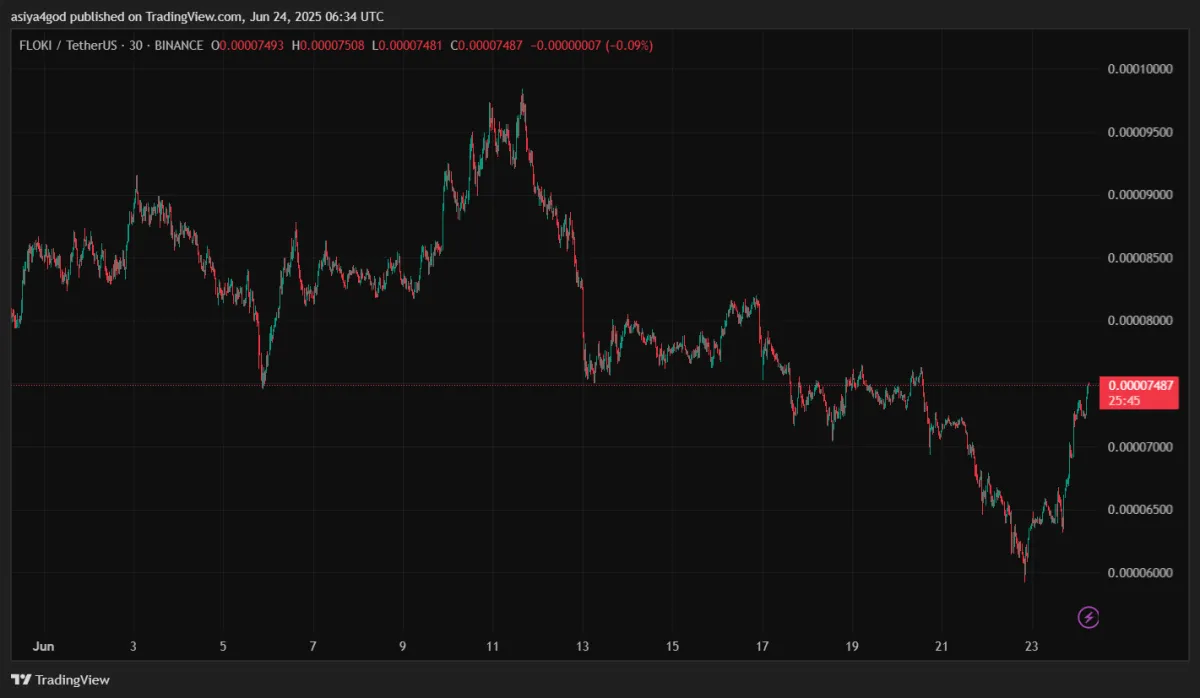The width and height of the screenshot is (1200, 698).
Task: Click the 0.00010000 price axis label
Action: coord(1140,69)
